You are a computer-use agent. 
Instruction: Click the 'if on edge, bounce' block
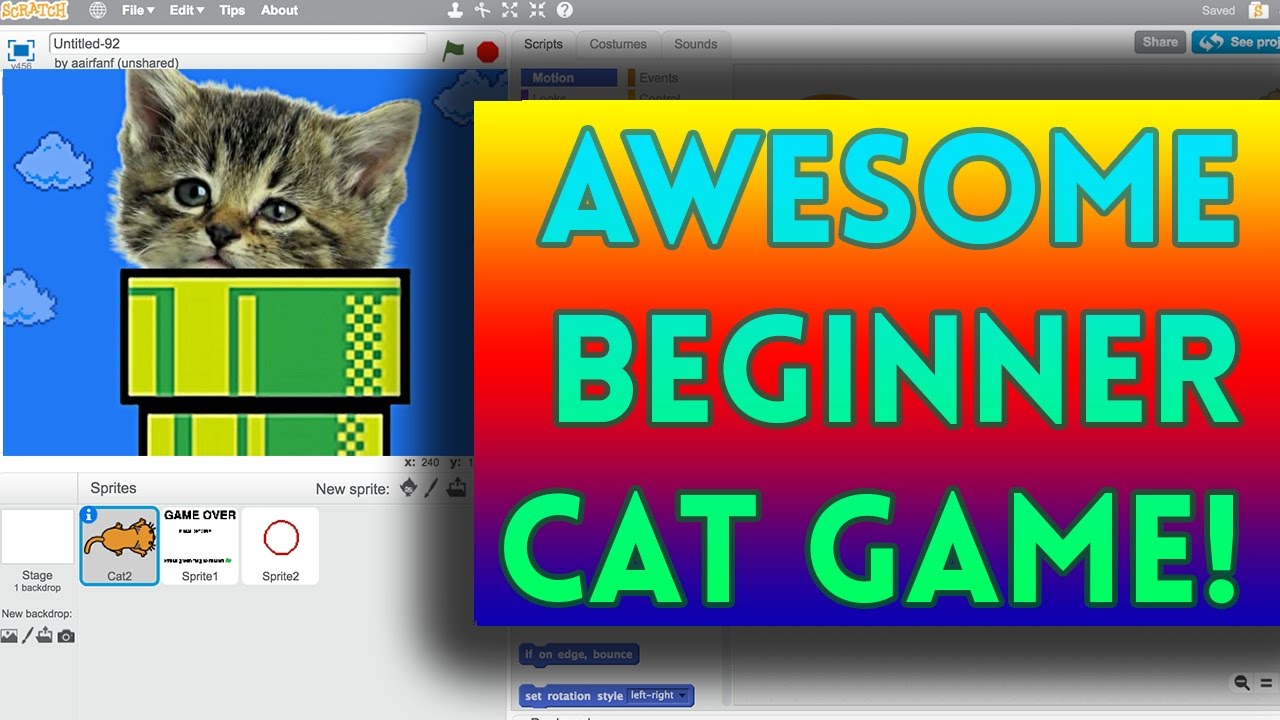(x=579, y=654)
